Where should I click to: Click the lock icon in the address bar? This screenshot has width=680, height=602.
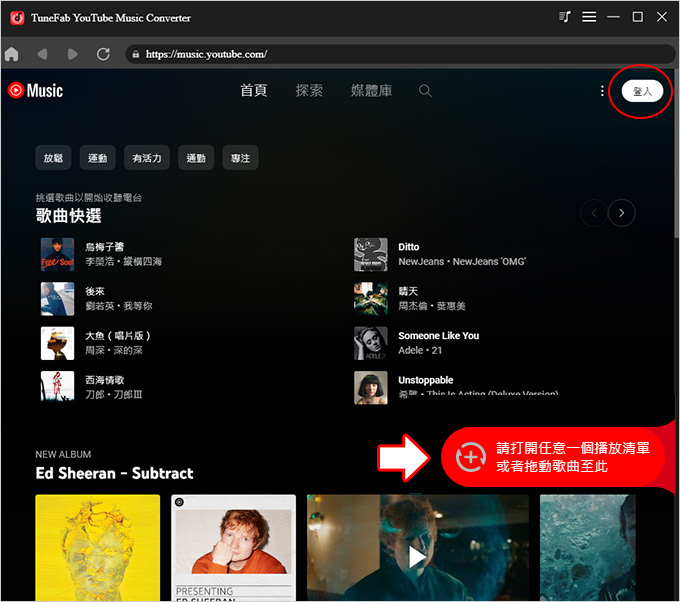pos(136,54)
